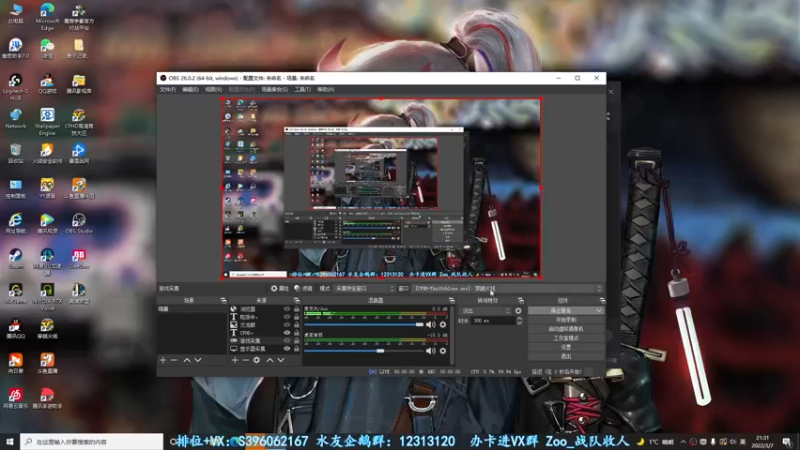Toggle the lock on the 浏览器 source
The image size is (800, 450).
point(296,309)
